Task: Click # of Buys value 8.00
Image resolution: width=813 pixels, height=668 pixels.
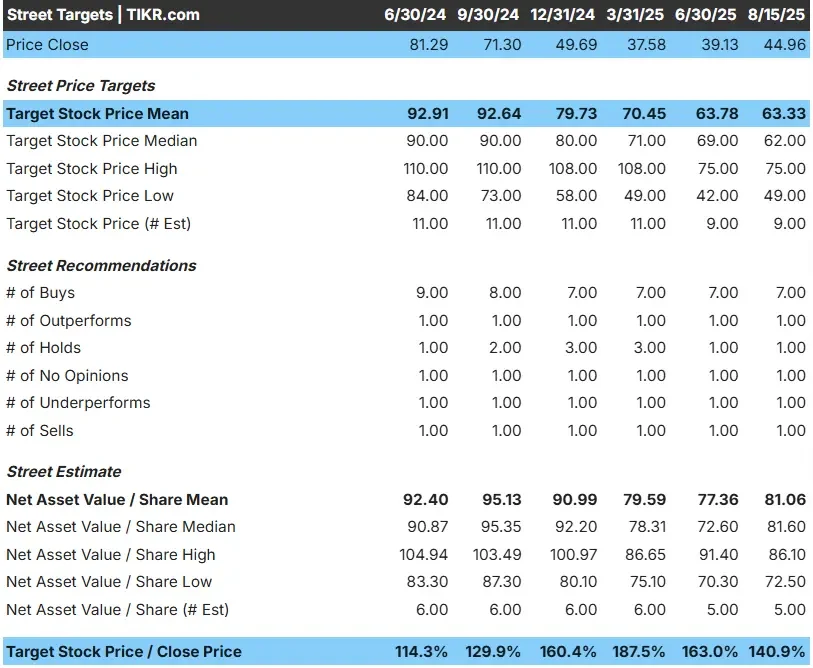Action: point(505,293)
